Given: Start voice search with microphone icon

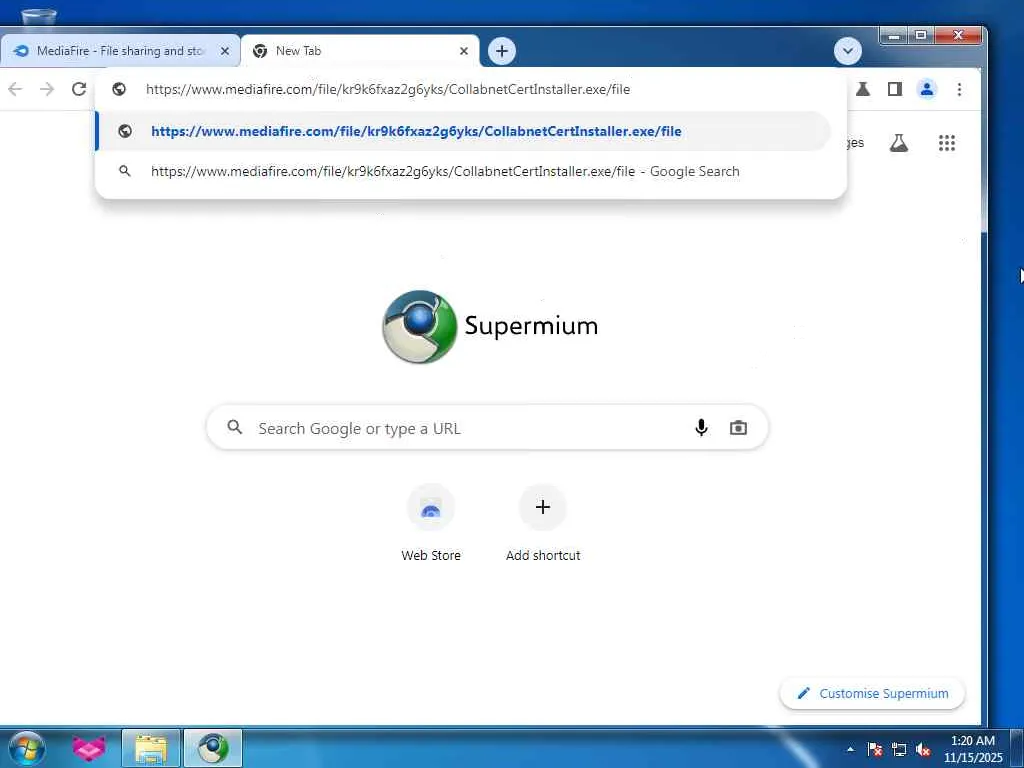Looking at the screenshot, I should click(701, 428).
